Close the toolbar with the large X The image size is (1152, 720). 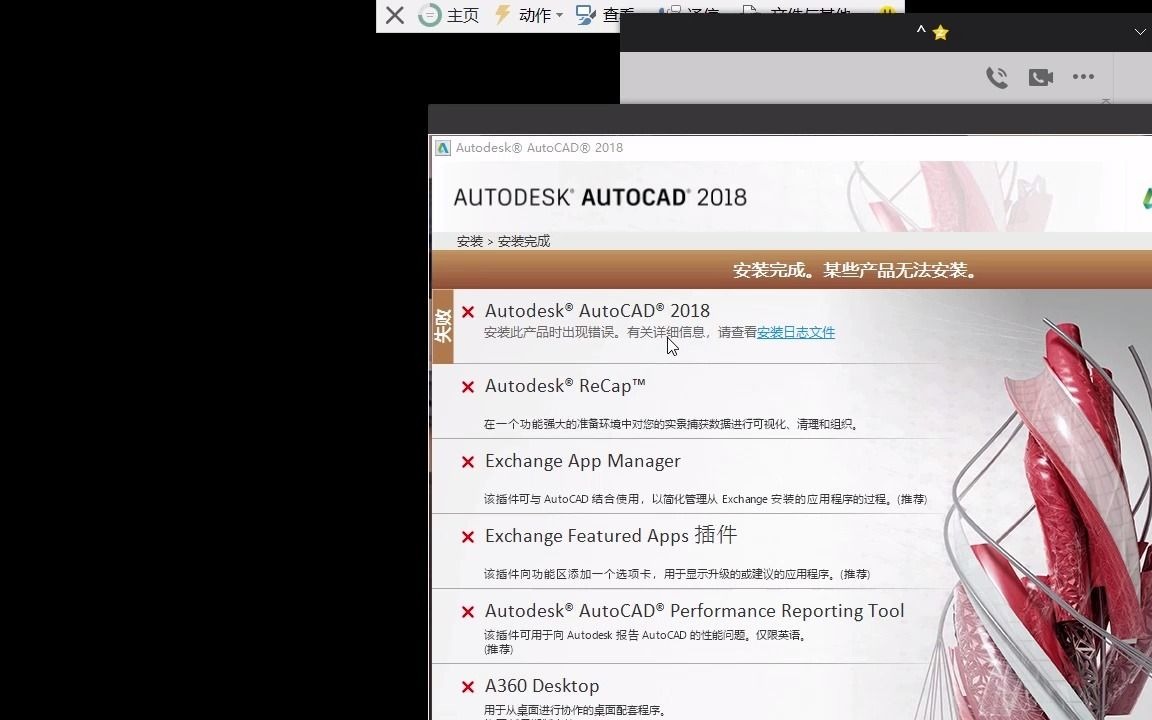pos(394,15)
